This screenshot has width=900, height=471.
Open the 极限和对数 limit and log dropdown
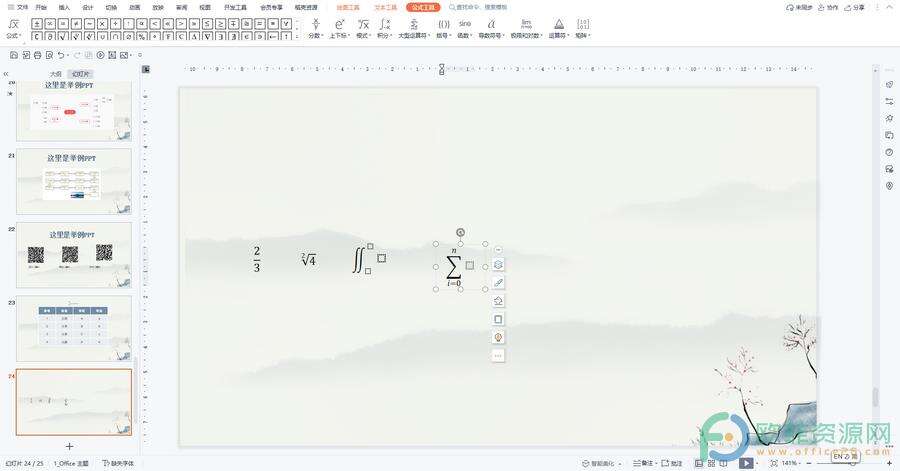526,29
